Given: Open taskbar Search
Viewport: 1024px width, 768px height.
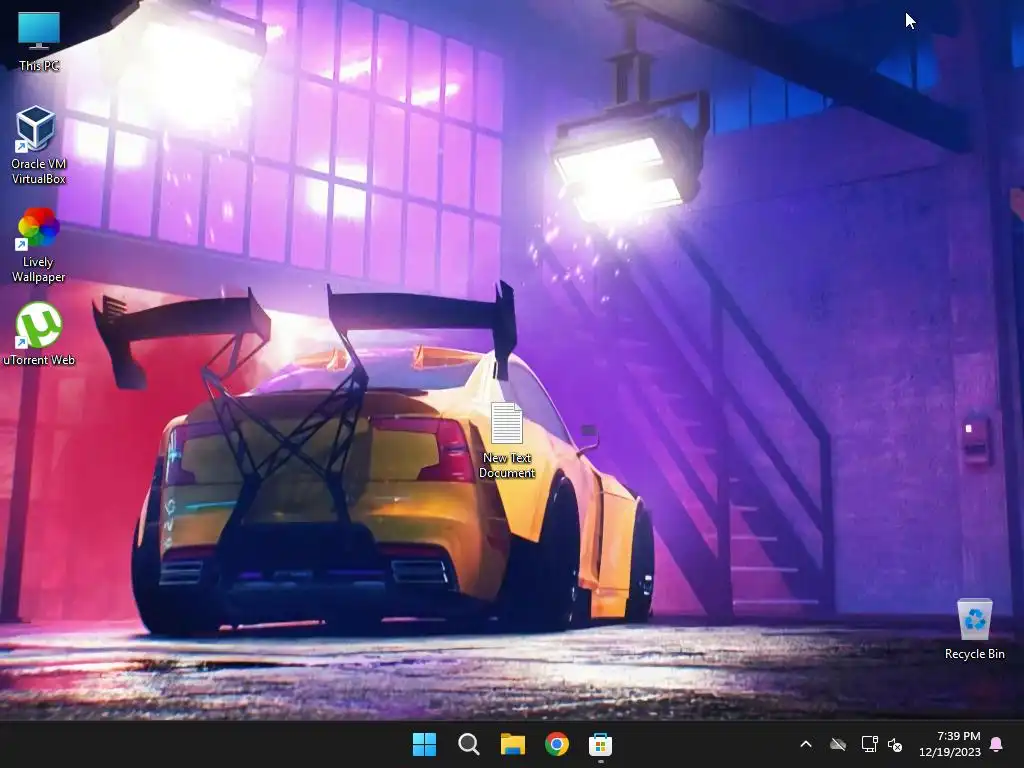Looking at the screenshot, I should 469,744.
